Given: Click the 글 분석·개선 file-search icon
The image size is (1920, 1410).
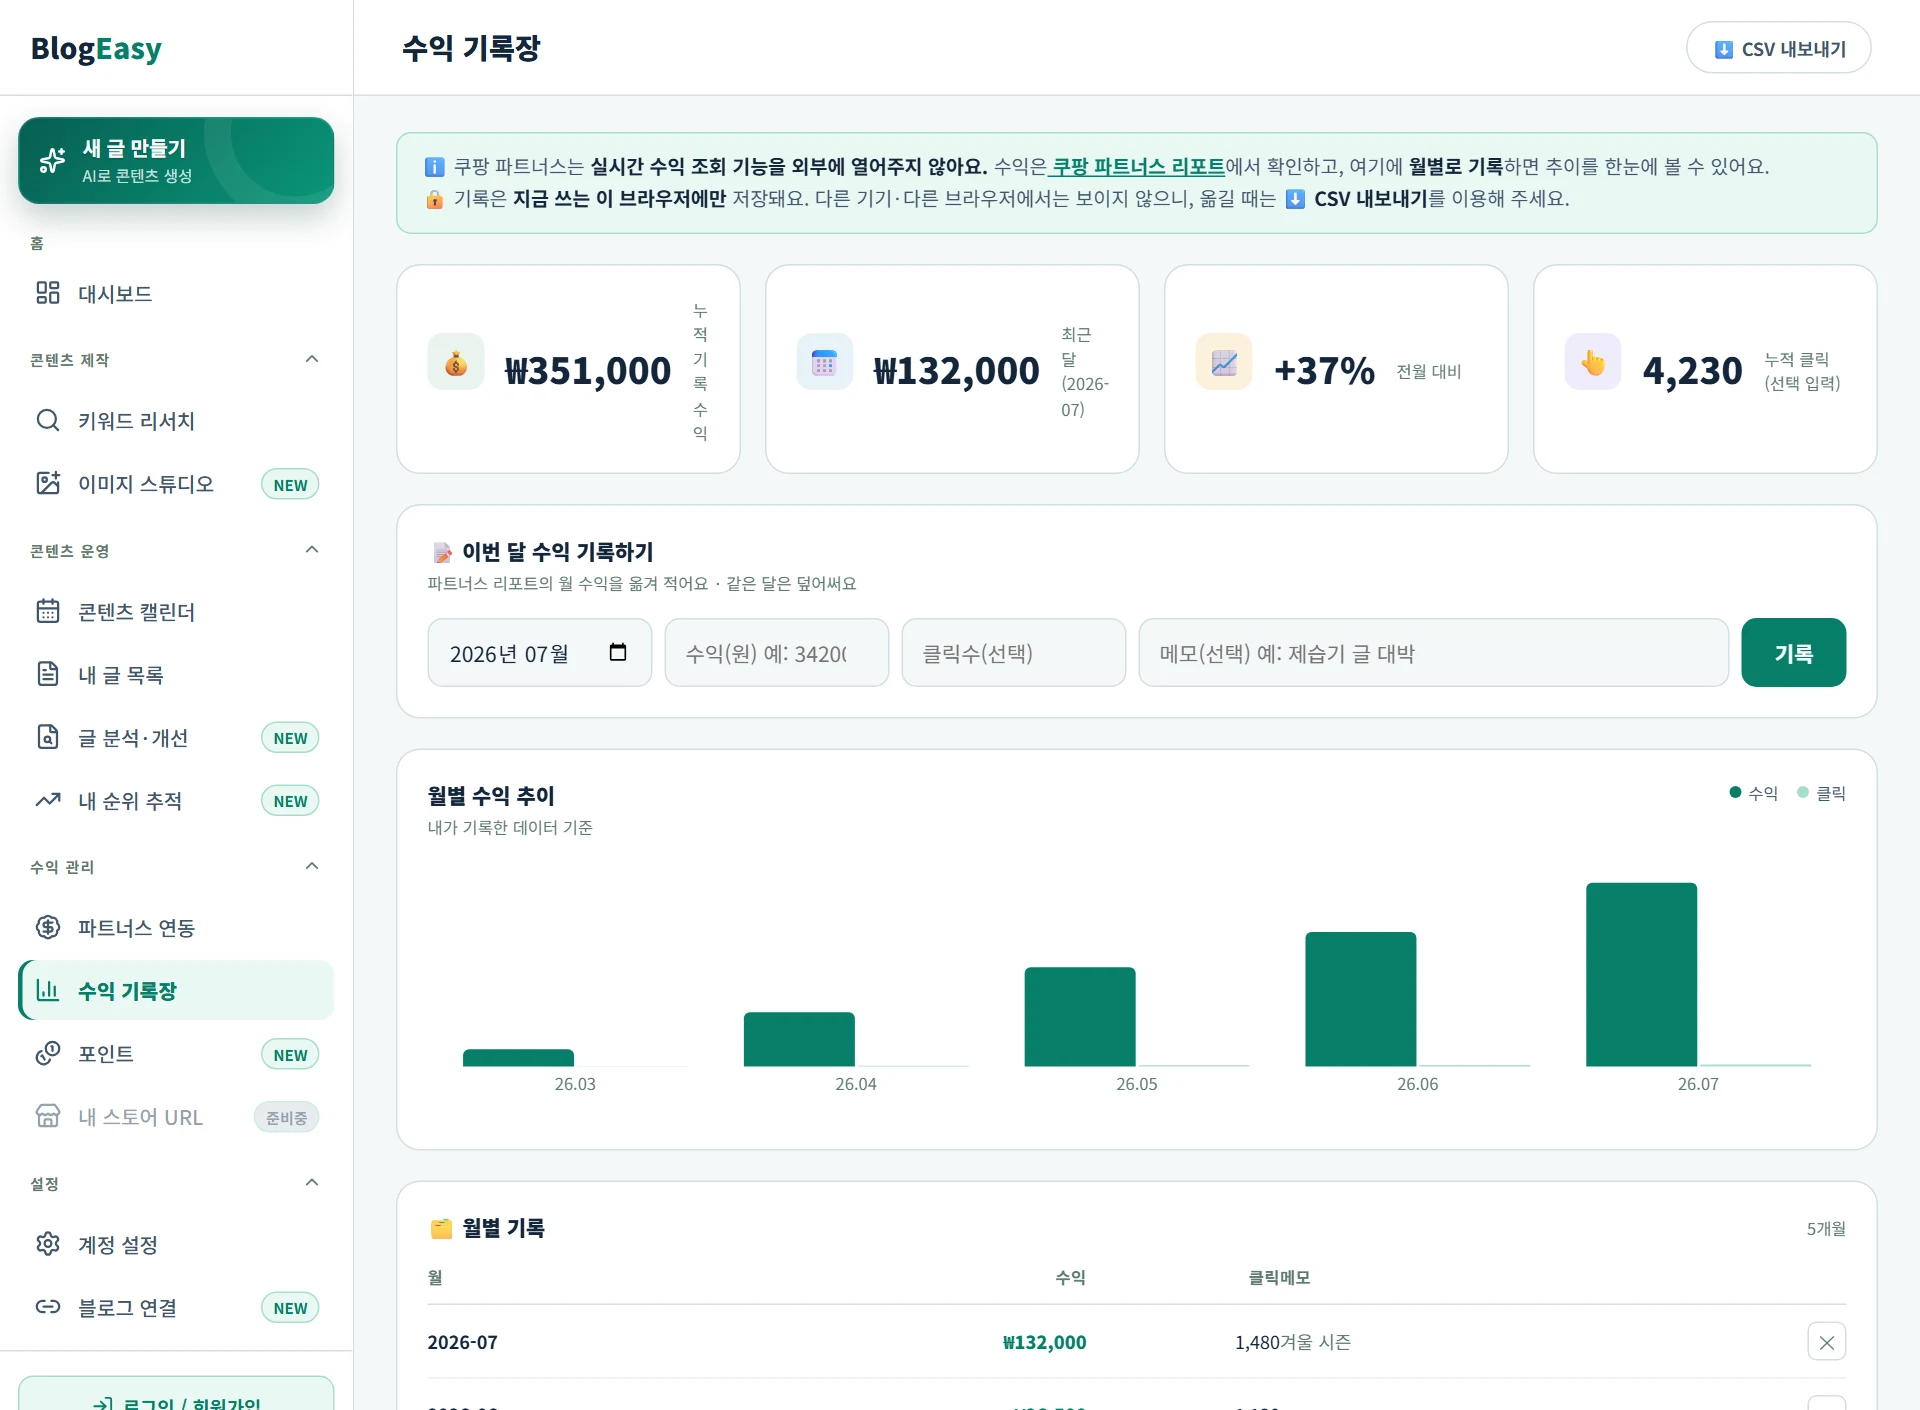Looking at the screenshot, I should click(48, 737).
